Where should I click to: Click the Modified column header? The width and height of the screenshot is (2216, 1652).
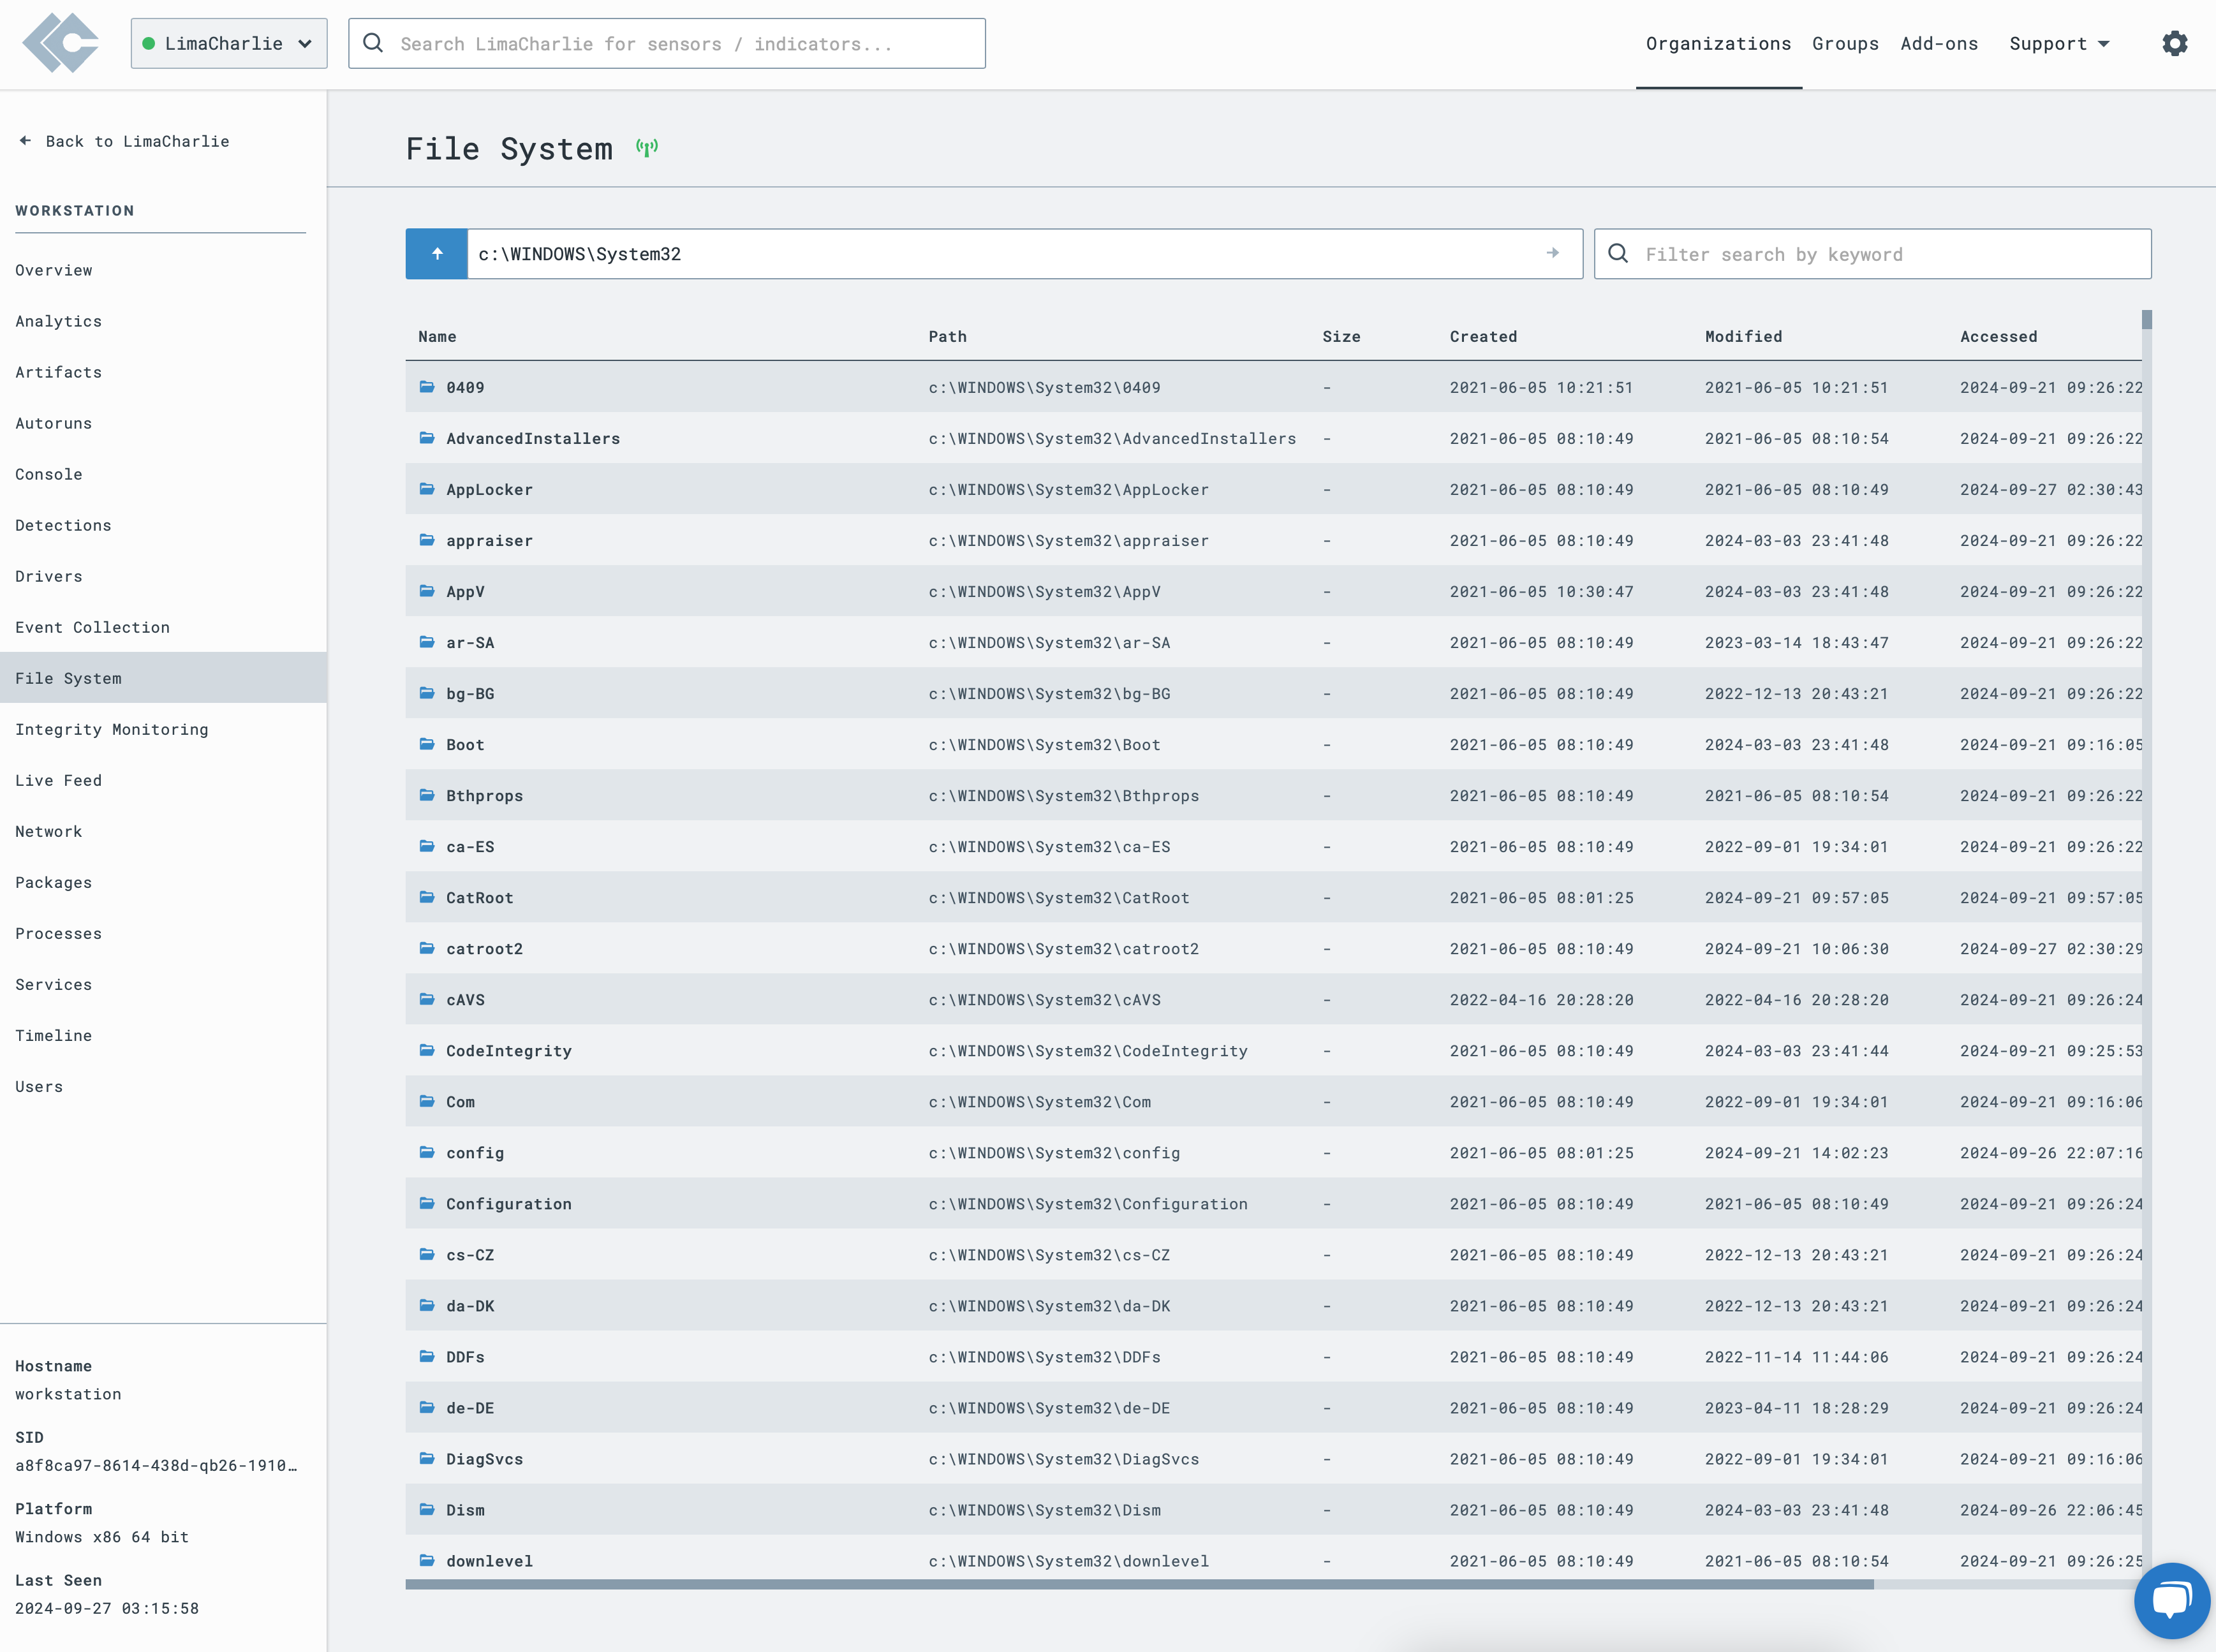click(1743, 336)
